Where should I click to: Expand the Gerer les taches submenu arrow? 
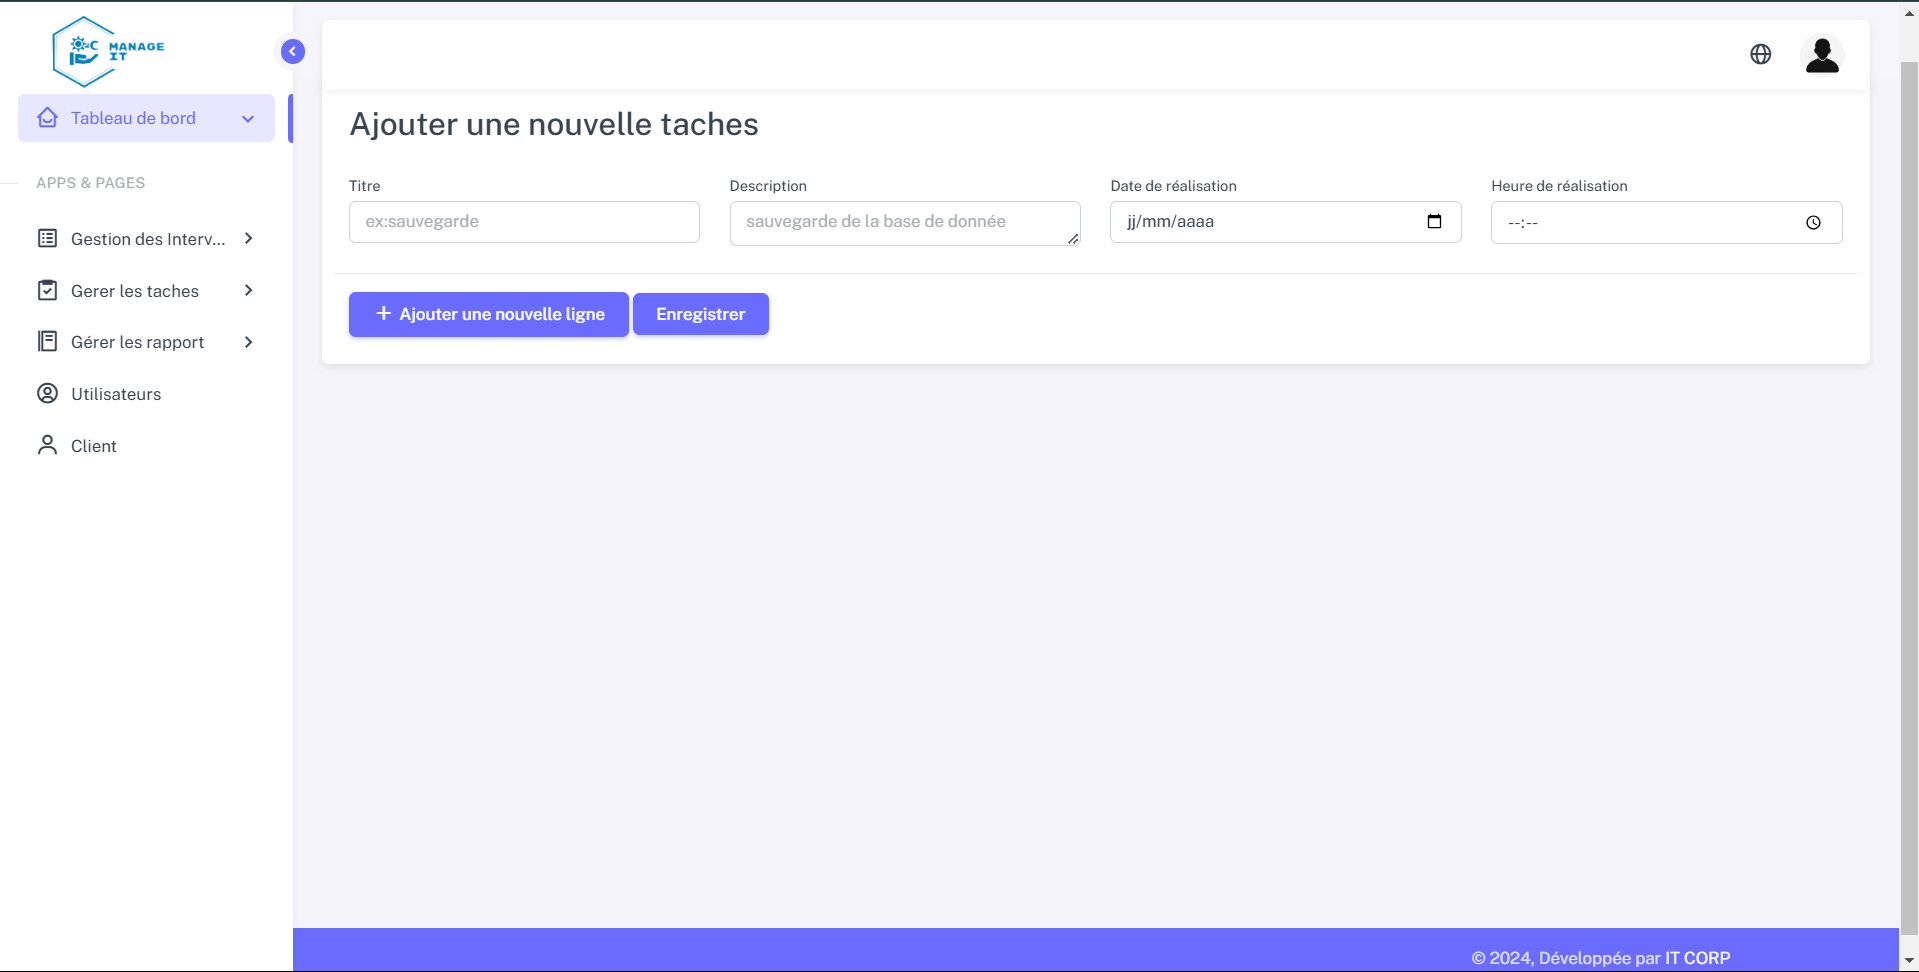248,290
